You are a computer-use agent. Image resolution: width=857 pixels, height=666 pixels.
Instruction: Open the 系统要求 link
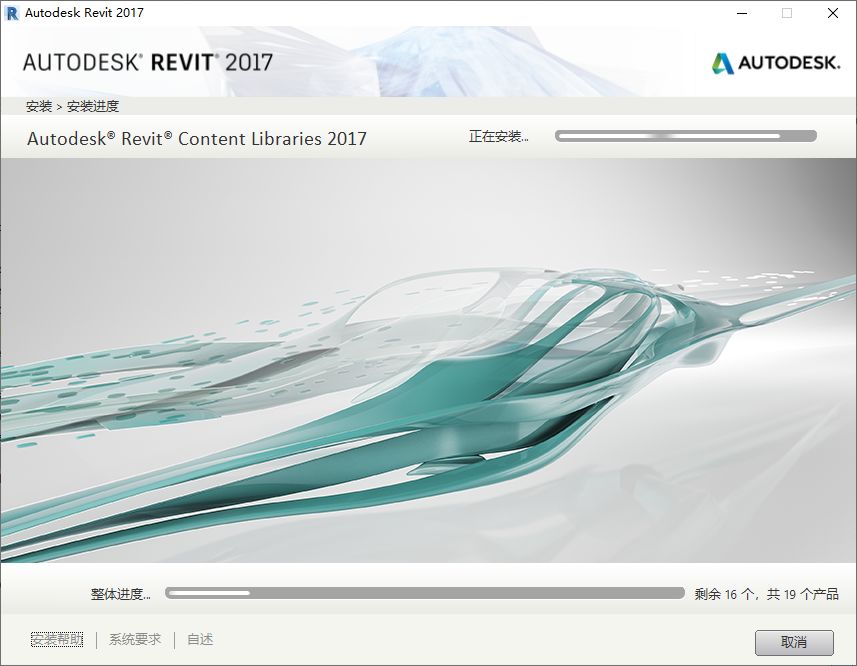135,640
